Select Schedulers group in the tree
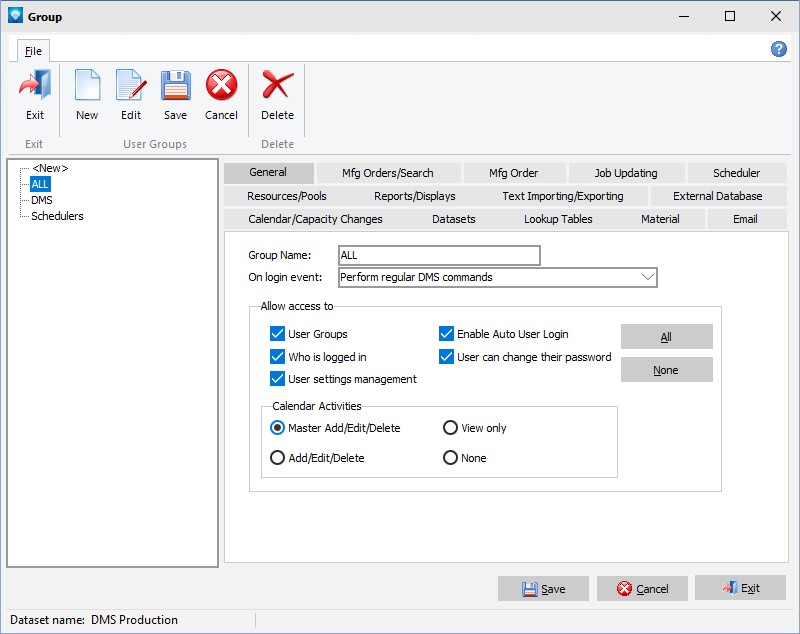The width and height of the screenshot is (800, 634). point(57,216)
